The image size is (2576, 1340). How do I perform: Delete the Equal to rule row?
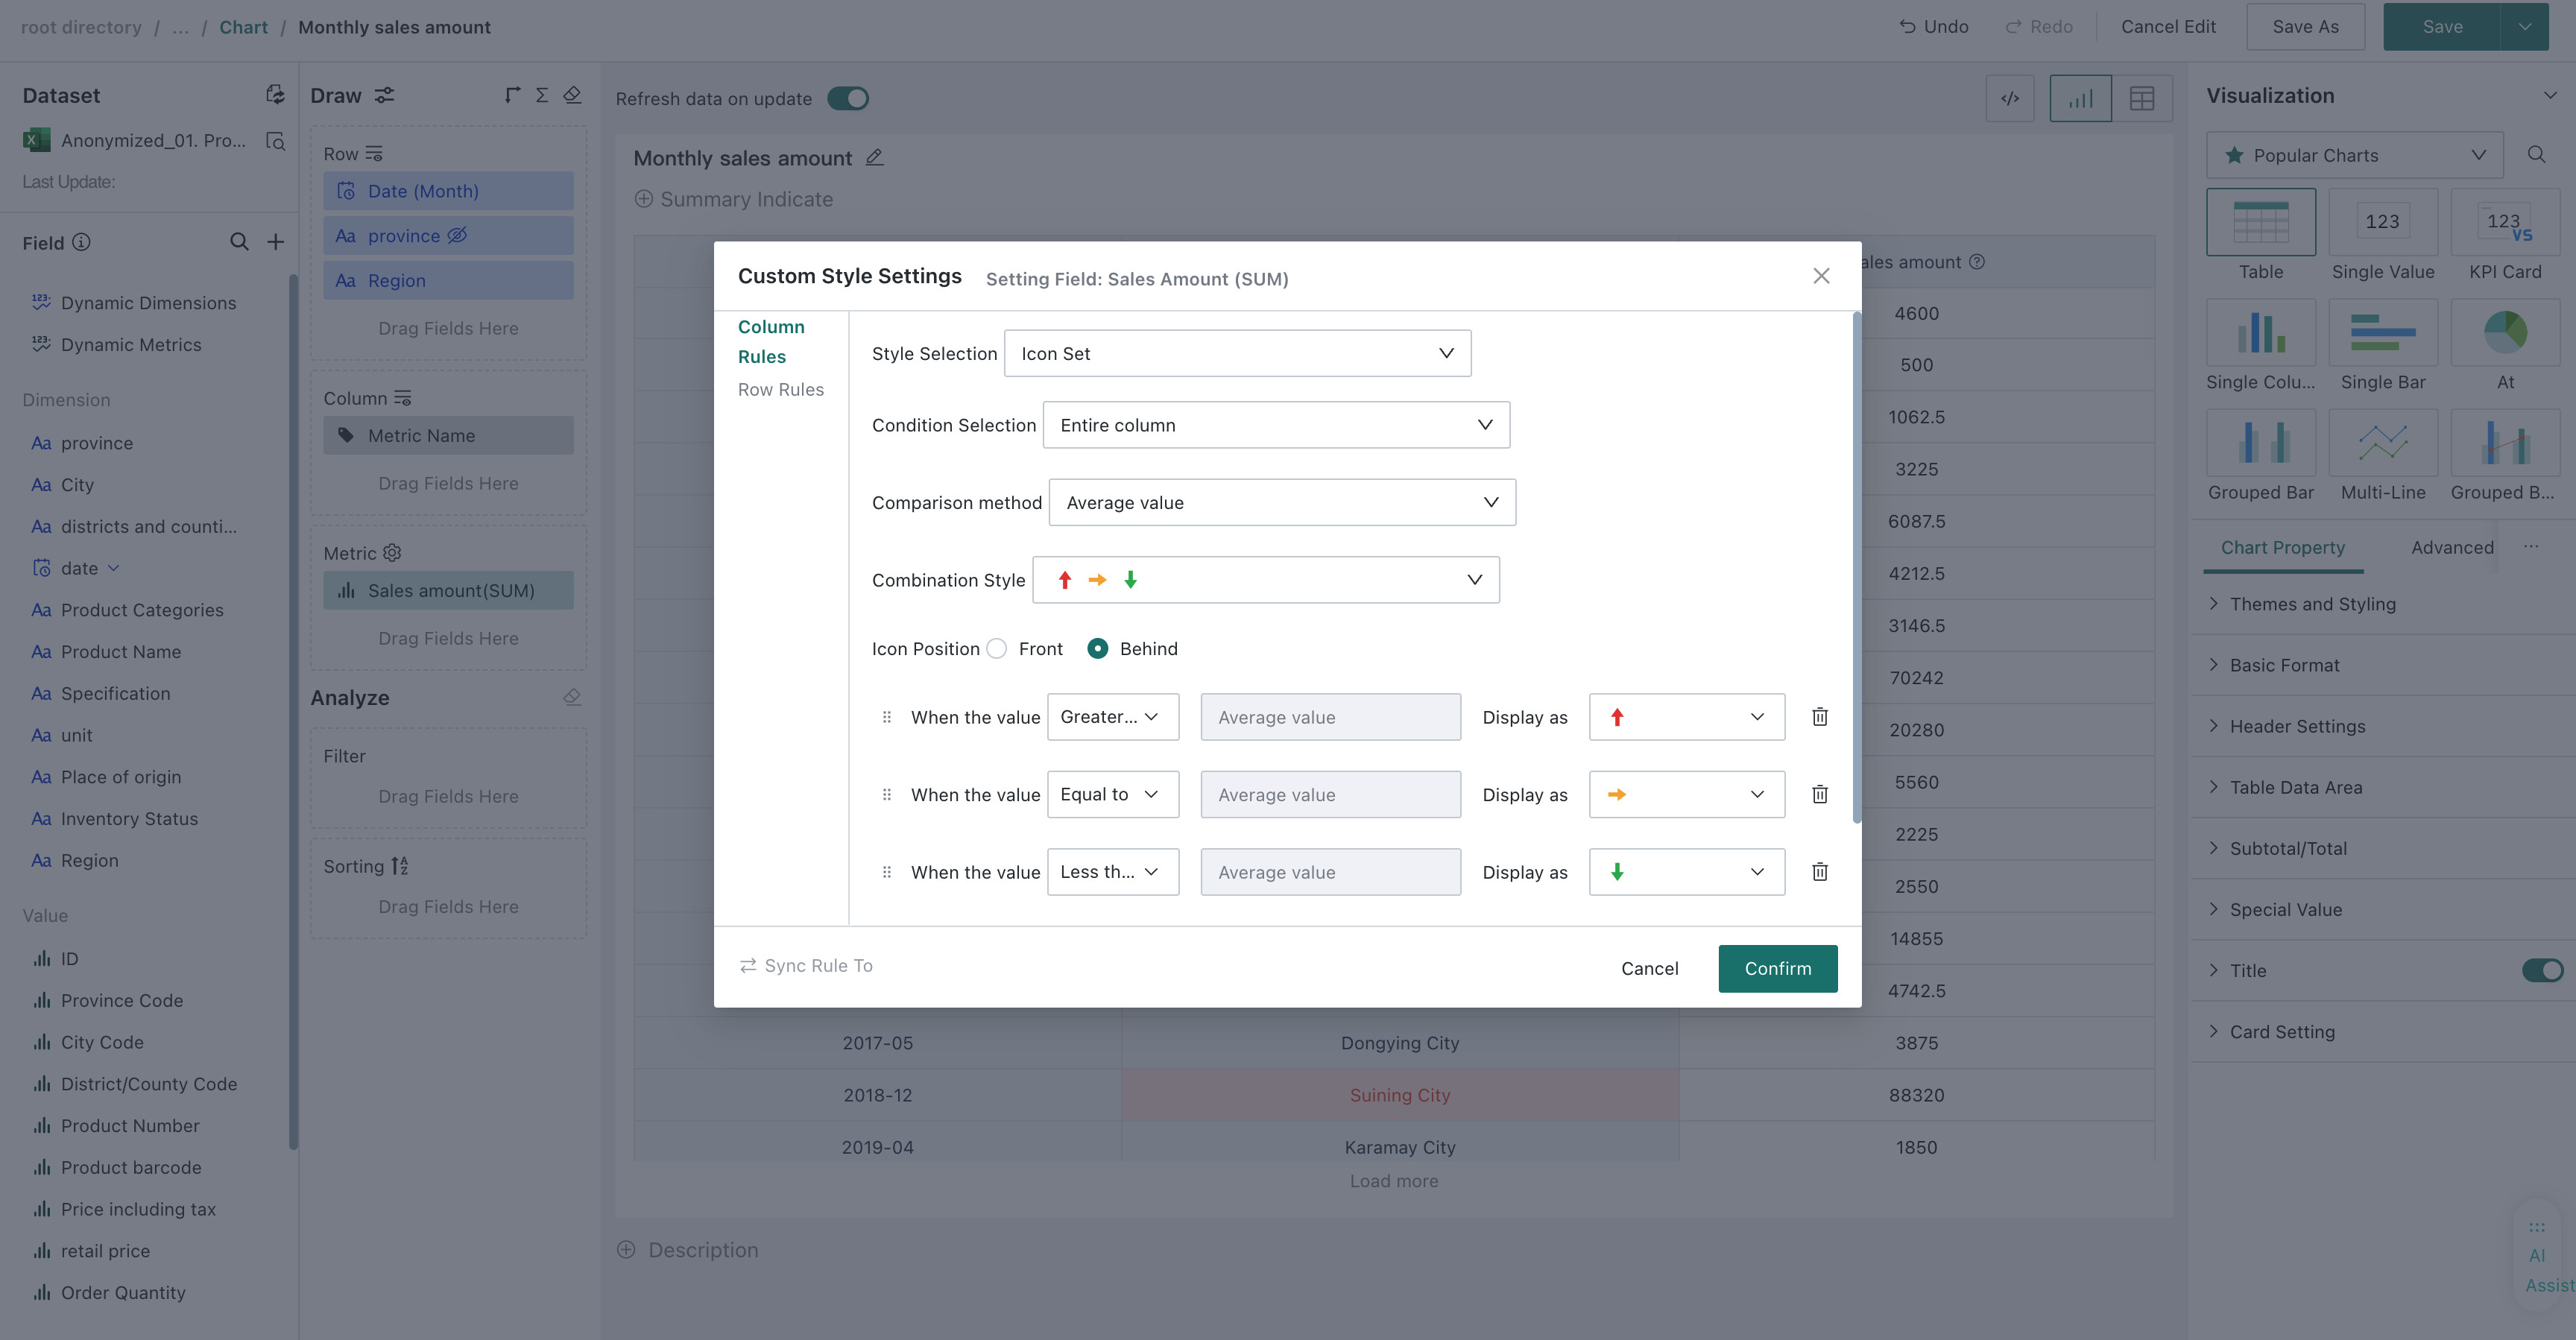tap(1820, 794)
